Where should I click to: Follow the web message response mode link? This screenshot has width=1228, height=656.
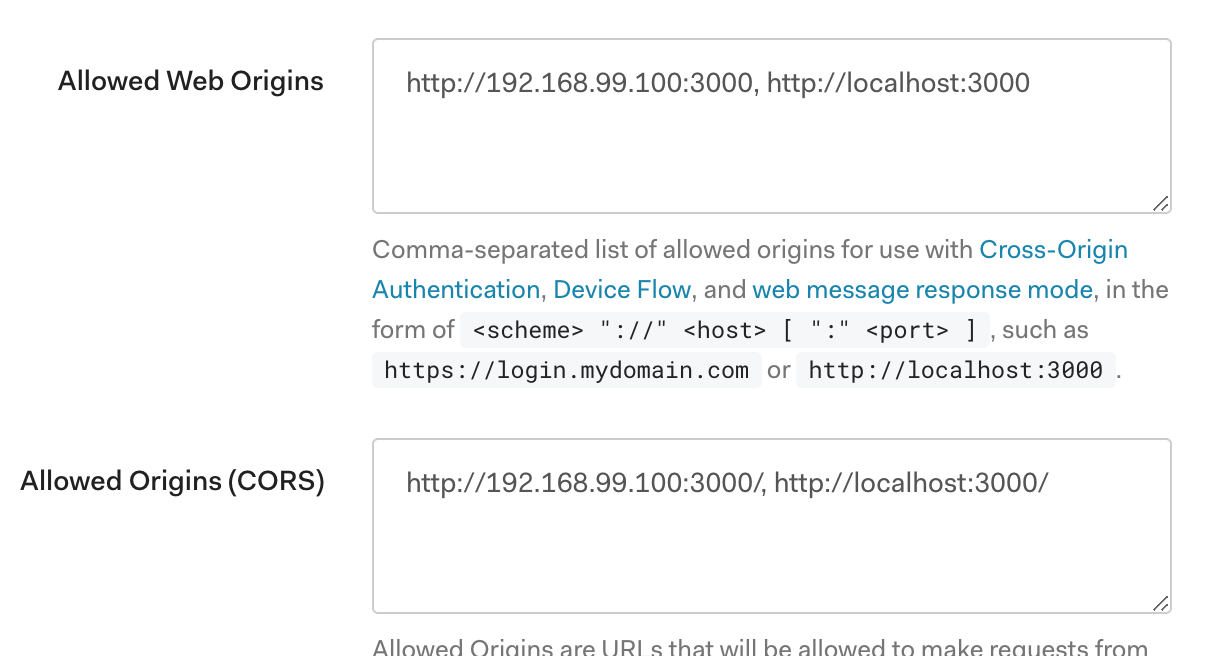[922, 290]
